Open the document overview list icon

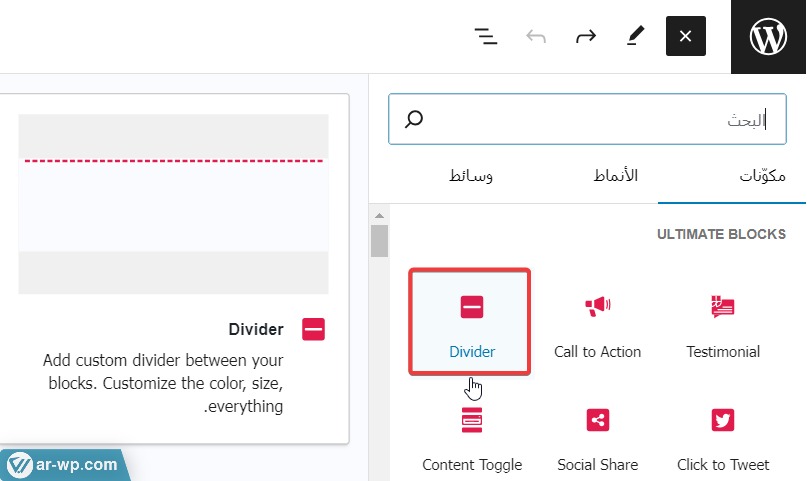coord(486,37)
